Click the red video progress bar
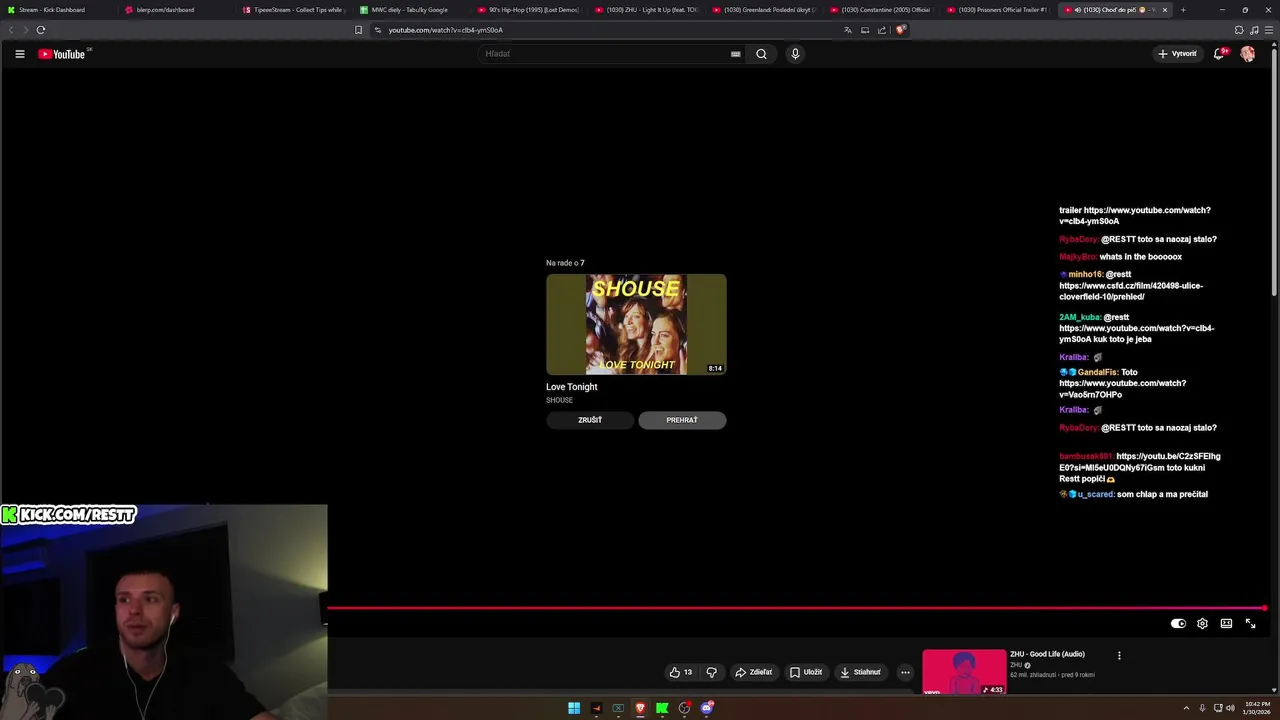This screenshot has width=1280, height=720. pyautogui.click(x=796, y=607)
